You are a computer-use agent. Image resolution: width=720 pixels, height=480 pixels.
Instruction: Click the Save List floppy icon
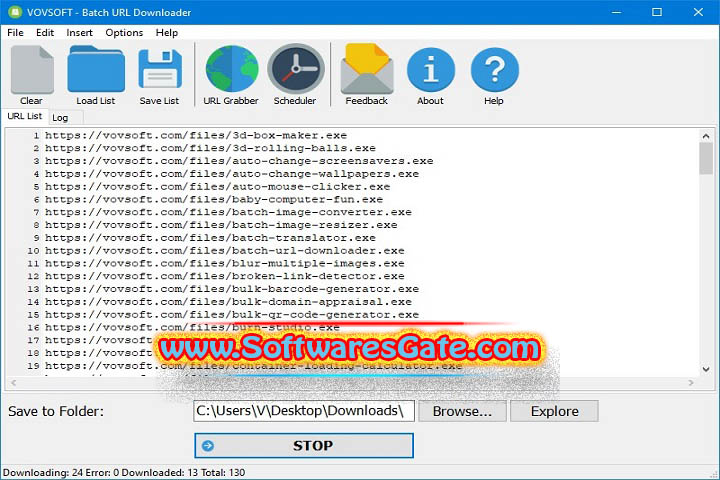[160, 69]
